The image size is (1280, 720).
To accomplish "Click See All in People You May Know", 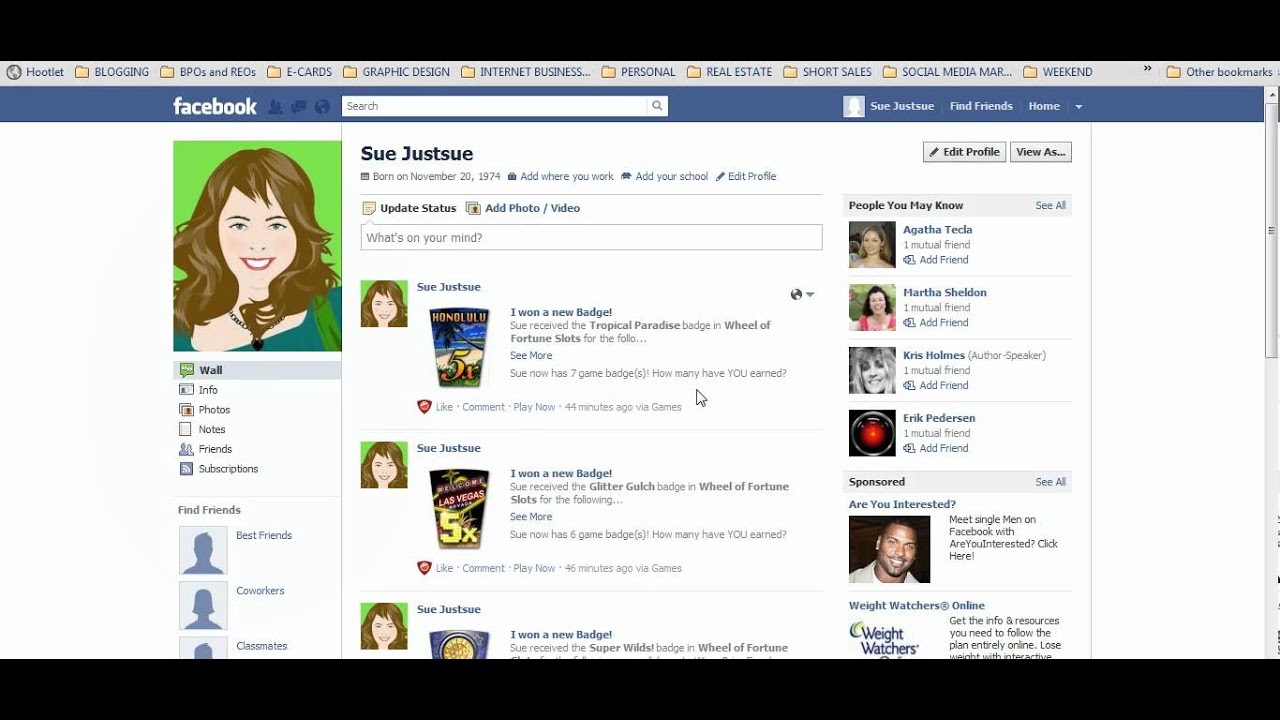I will (1050, 205).
